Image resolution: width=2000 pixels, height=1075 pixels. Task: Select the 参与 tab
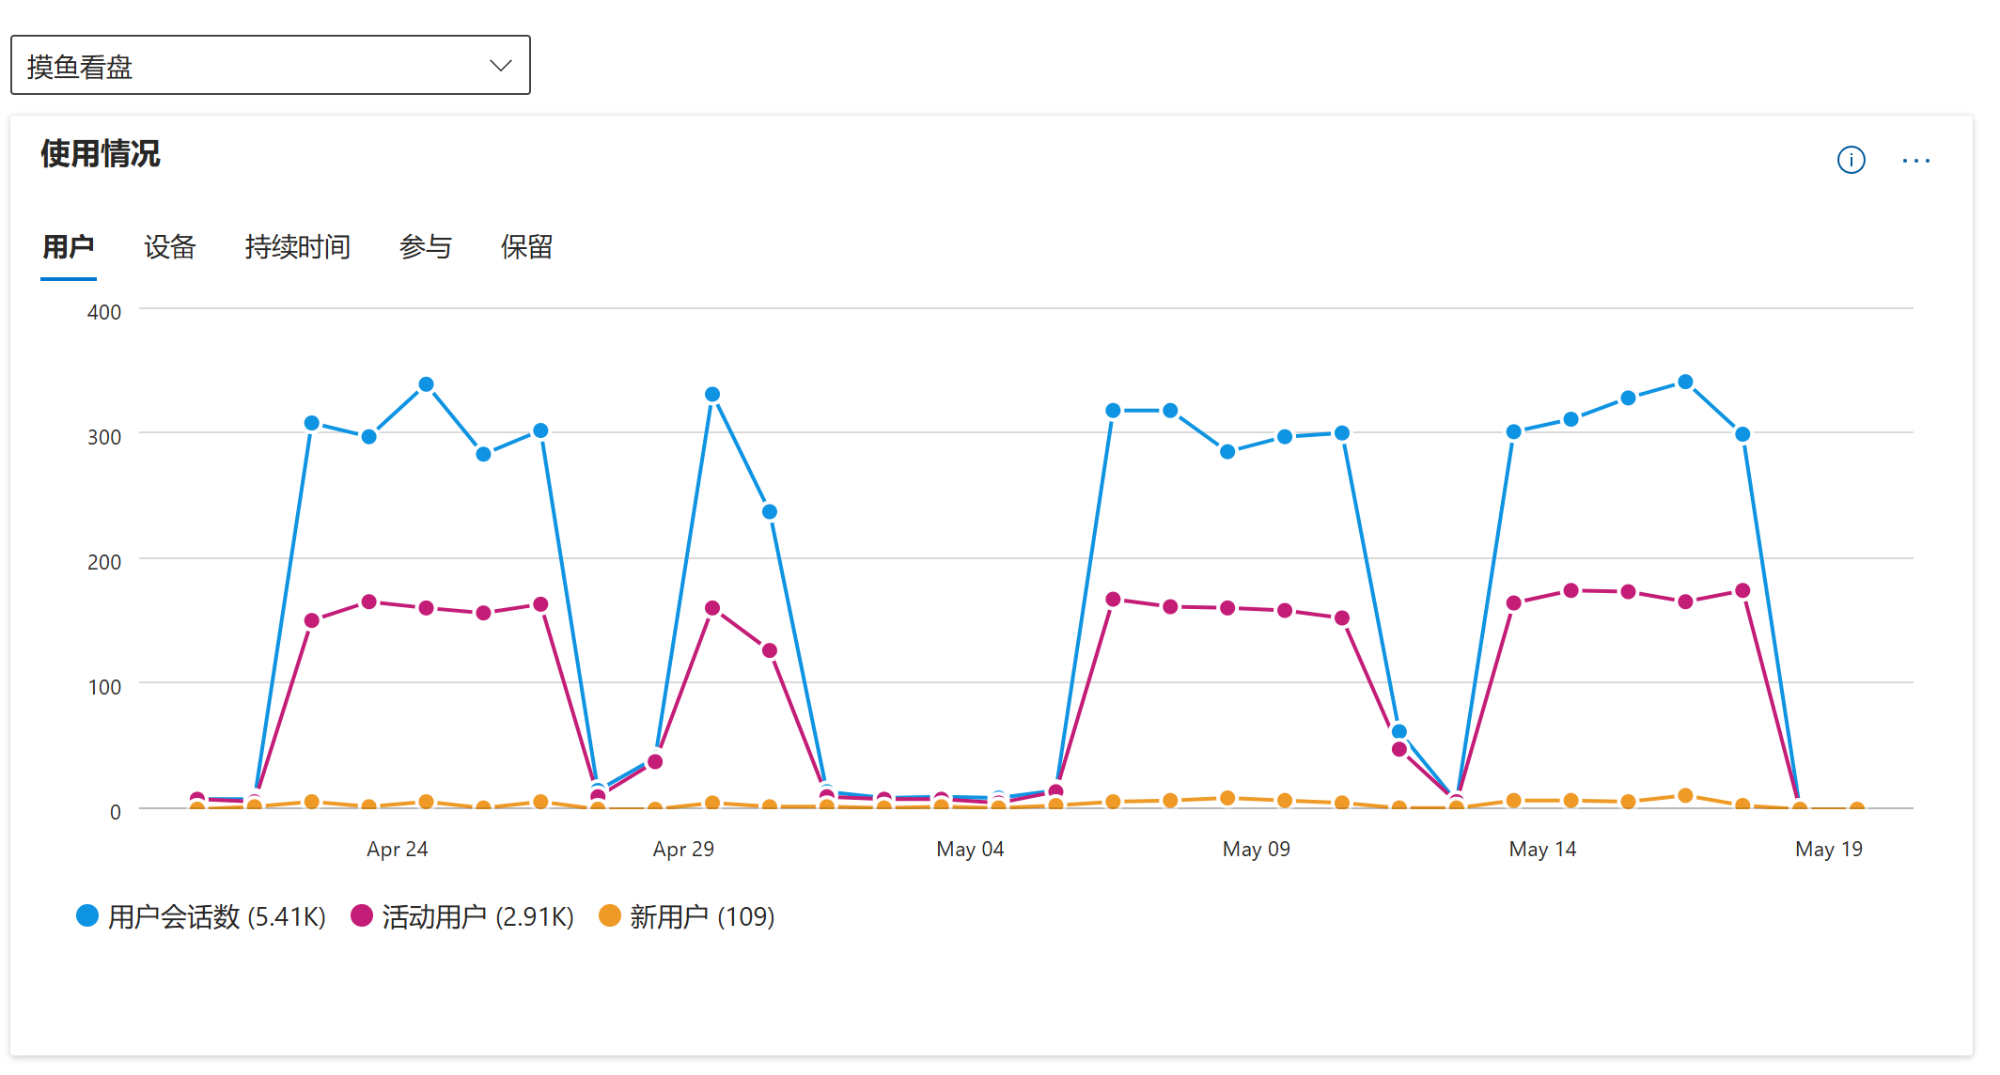425,247
